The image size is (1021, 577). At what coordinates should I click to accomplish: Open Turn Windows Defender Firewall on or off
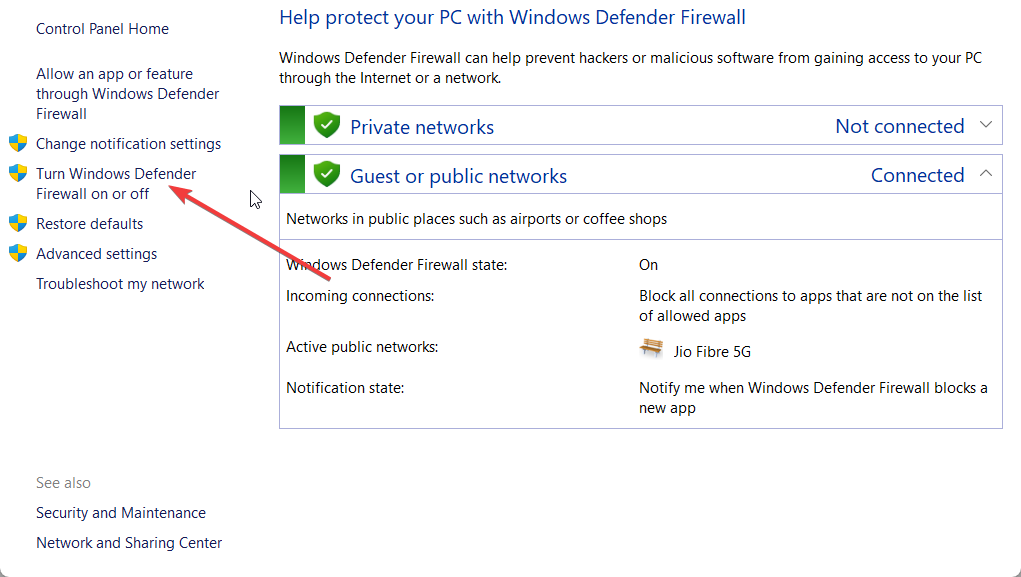pyautogui.click(x=115, y=183)
